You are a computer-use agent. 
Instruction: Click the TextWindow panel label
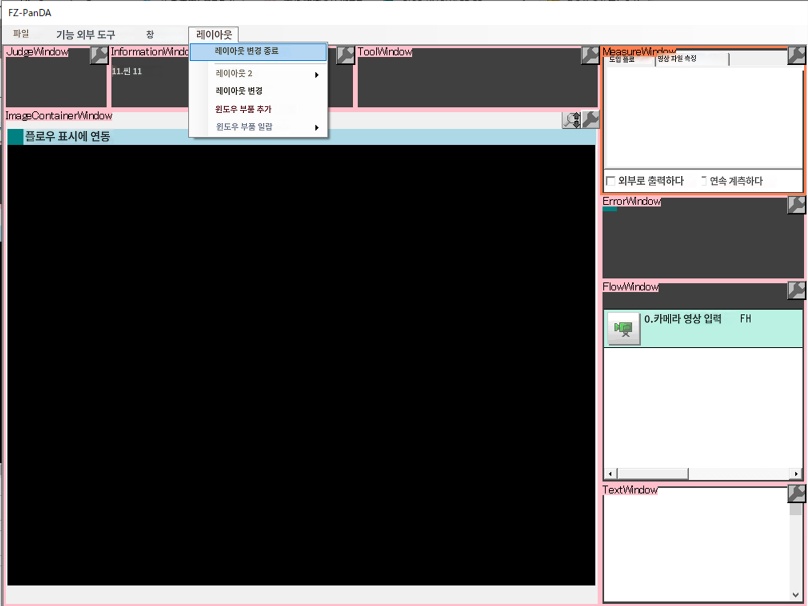tap(630, 490)
